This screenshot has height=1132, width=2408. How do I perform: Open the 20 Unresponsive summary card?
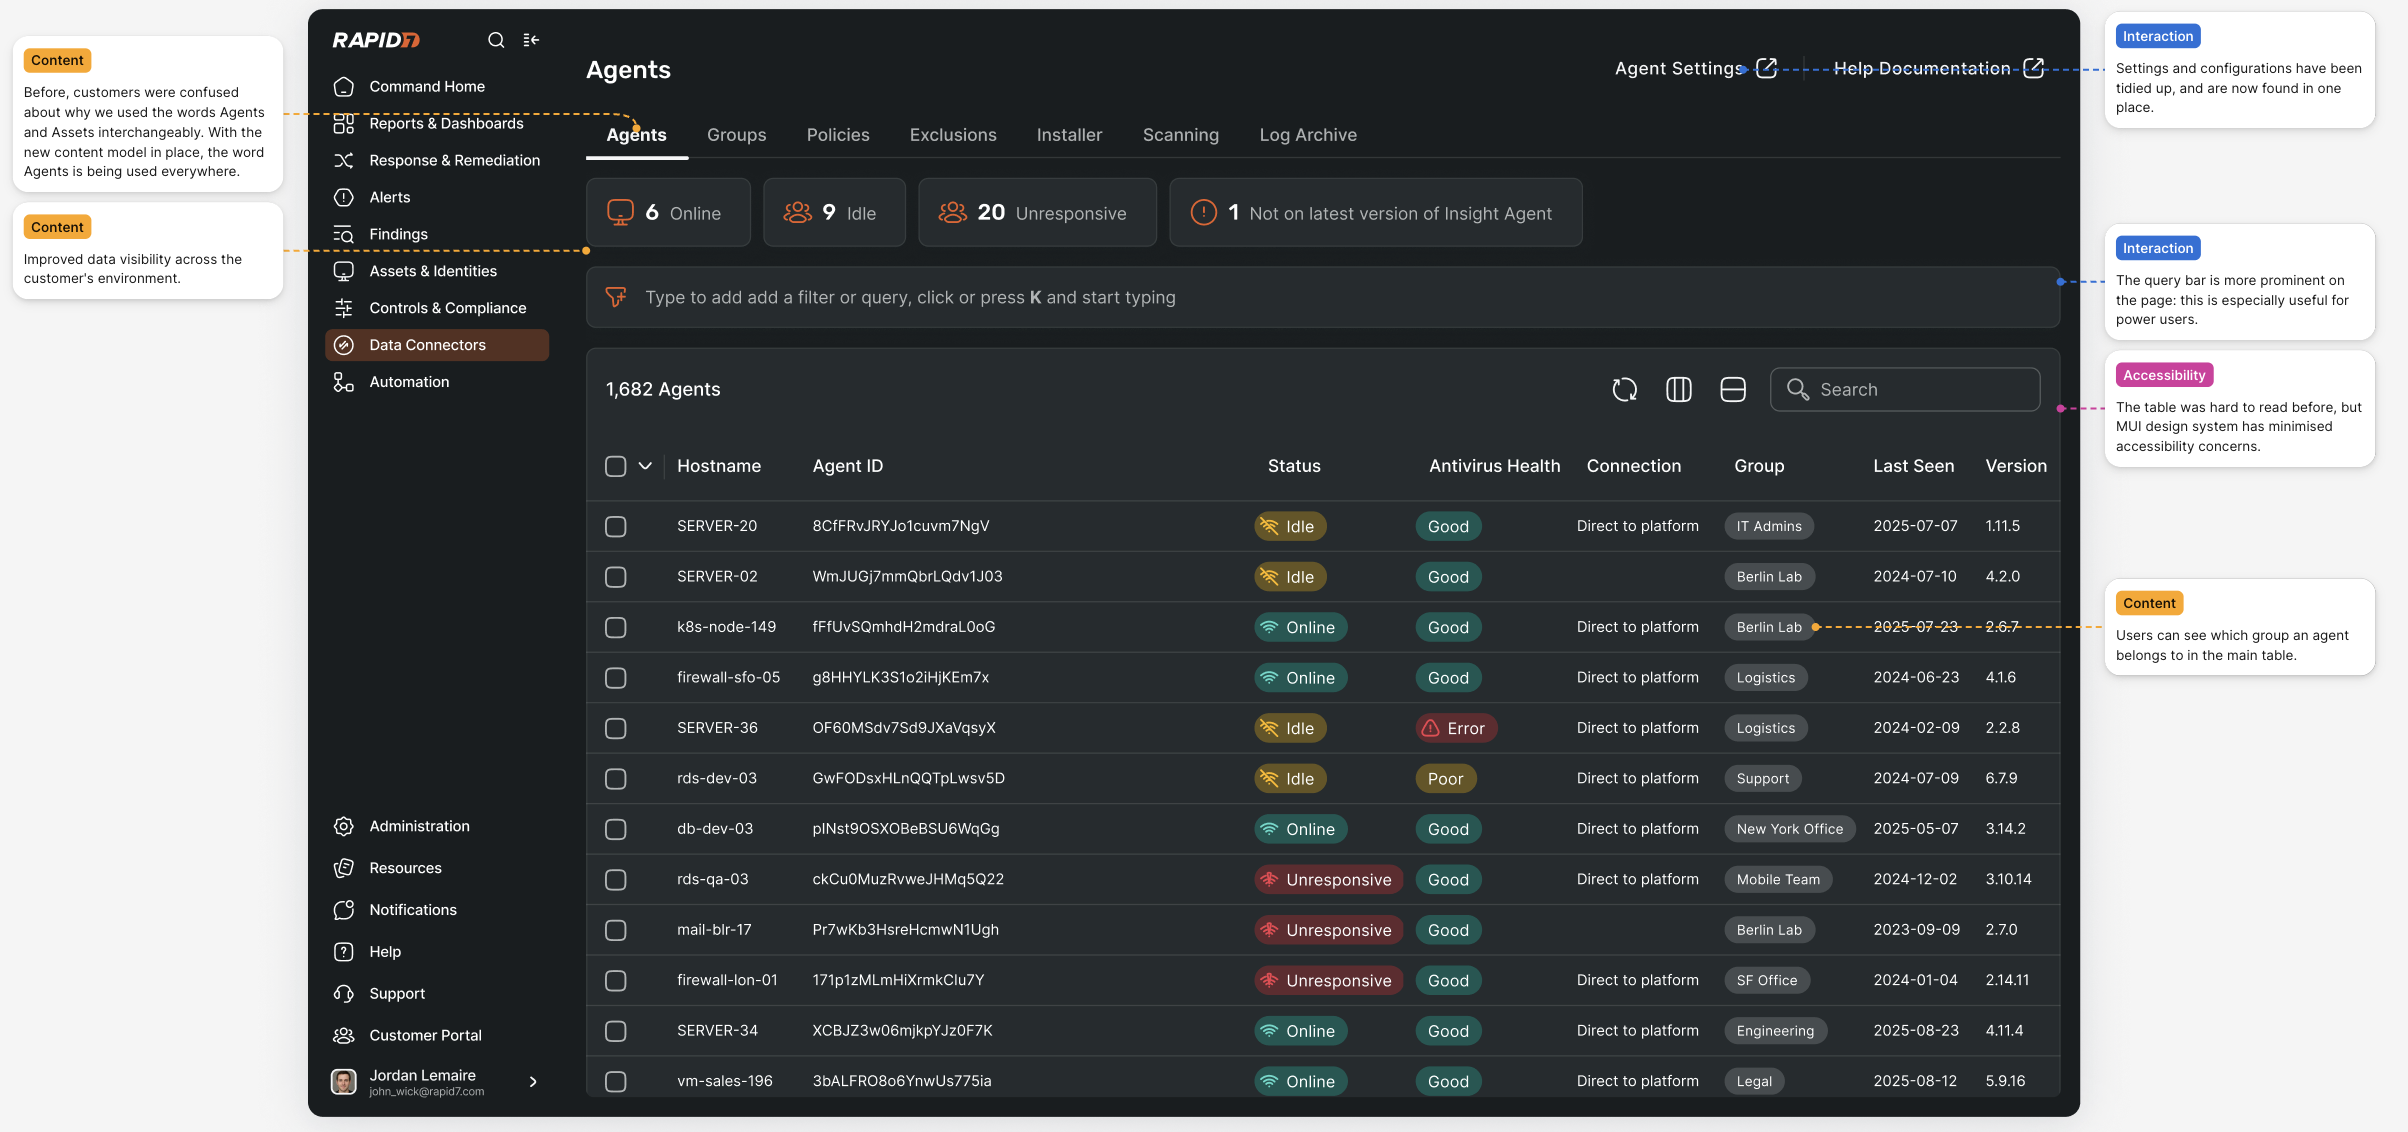[1036, 212]
